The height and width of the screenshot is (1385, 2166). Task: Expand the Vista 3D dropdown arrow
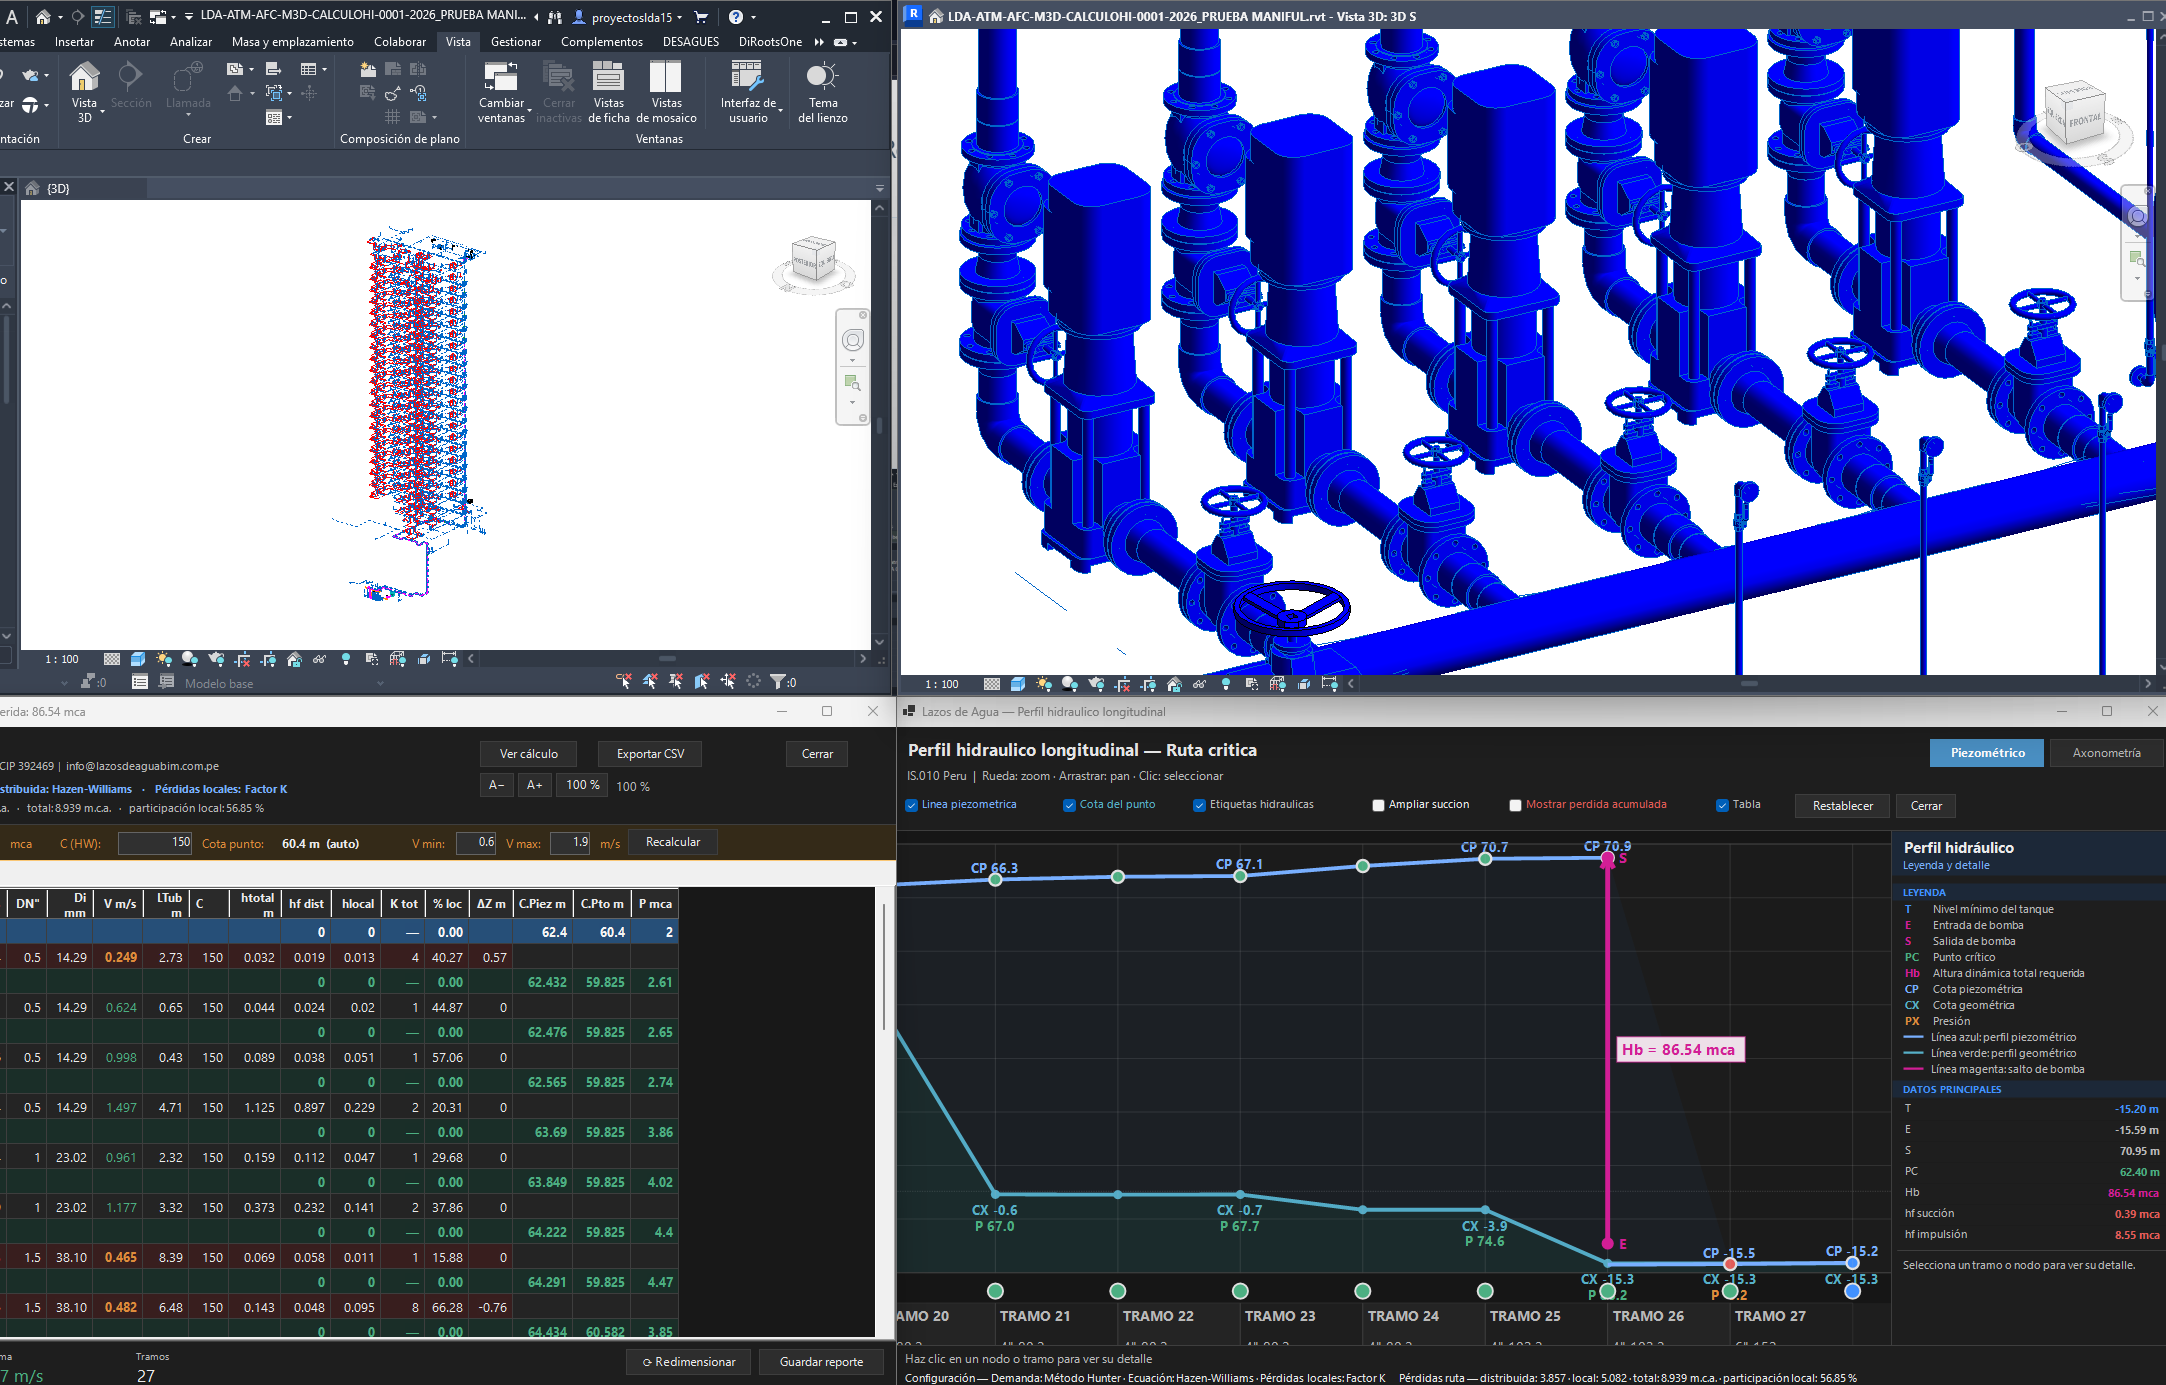102,111
